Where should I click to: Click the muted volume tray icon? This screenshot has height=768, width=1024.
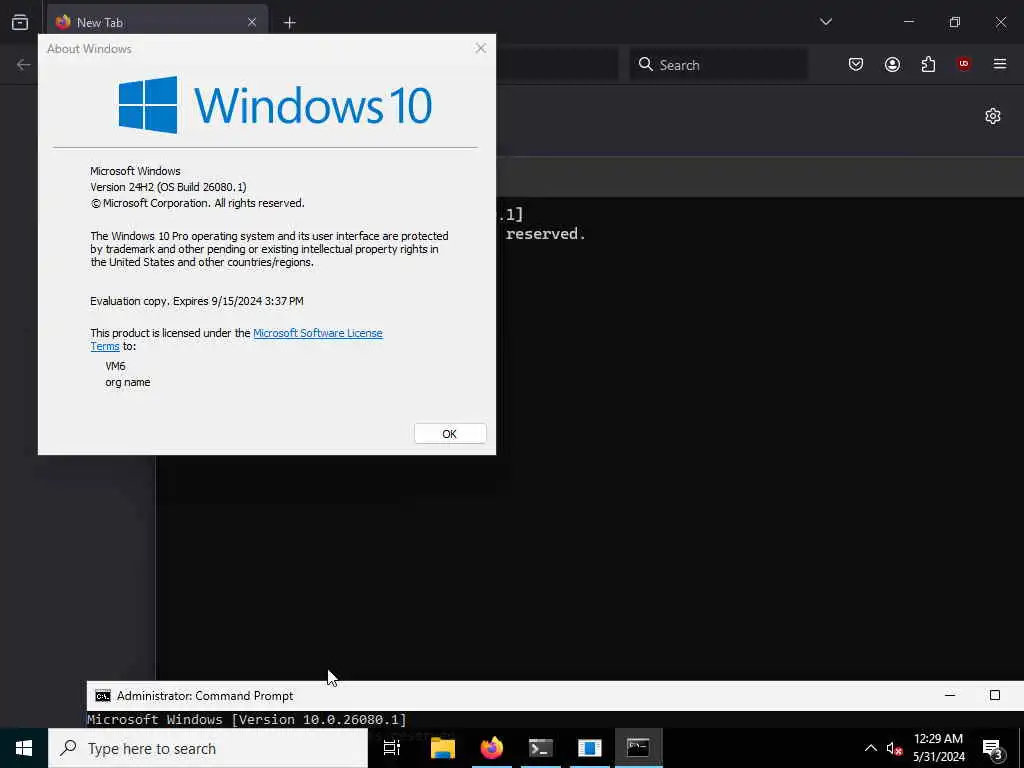893,749
